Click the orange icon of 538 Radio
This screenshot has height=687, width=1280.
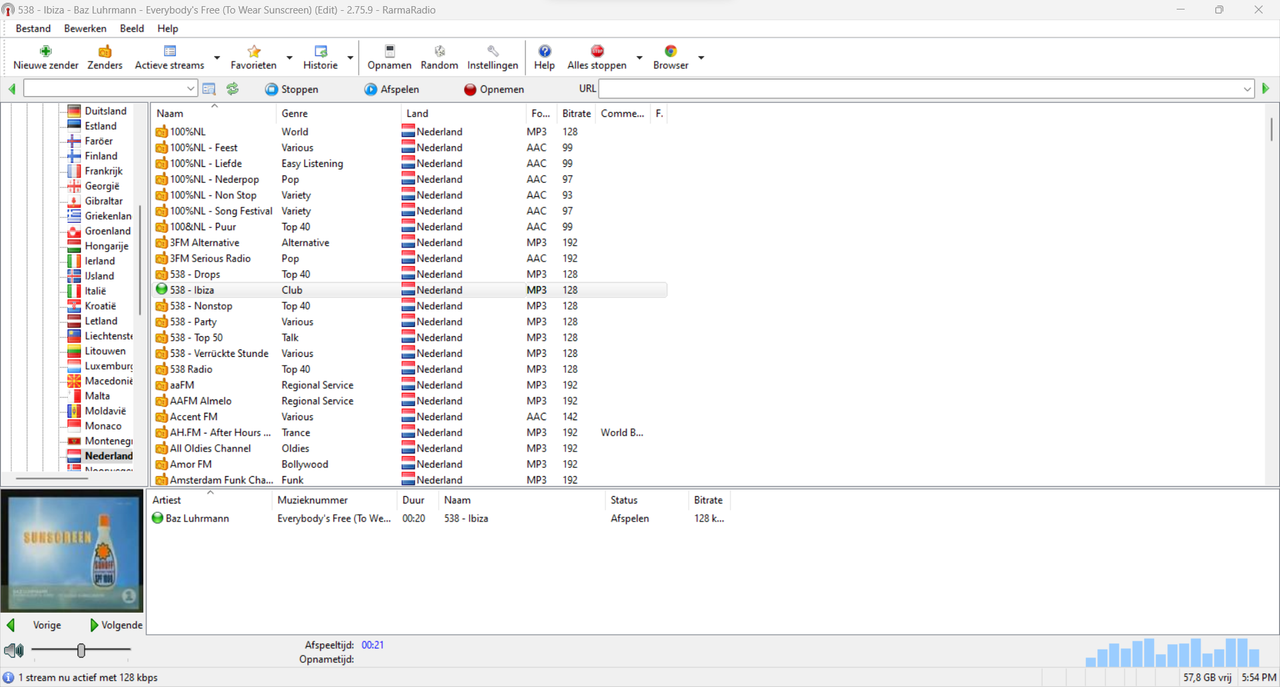tap(161, 369)
